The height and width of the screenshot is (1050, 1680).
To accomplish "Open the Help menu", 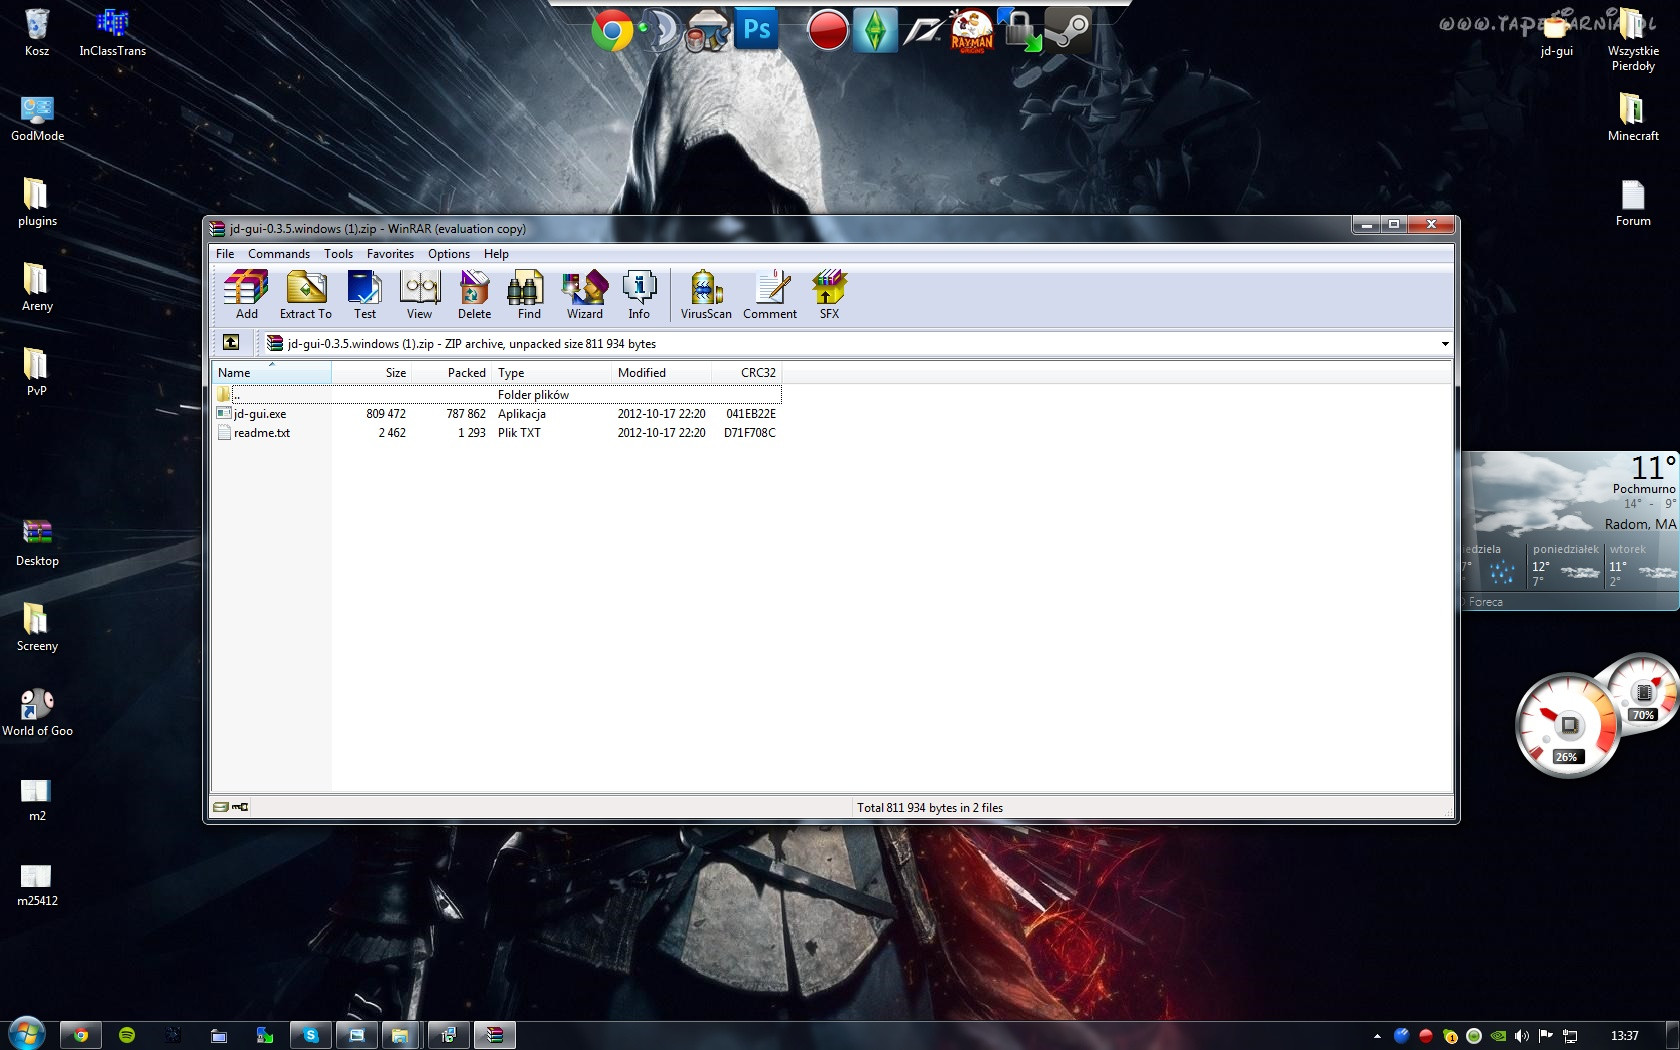I will click(x=496, y=254).
